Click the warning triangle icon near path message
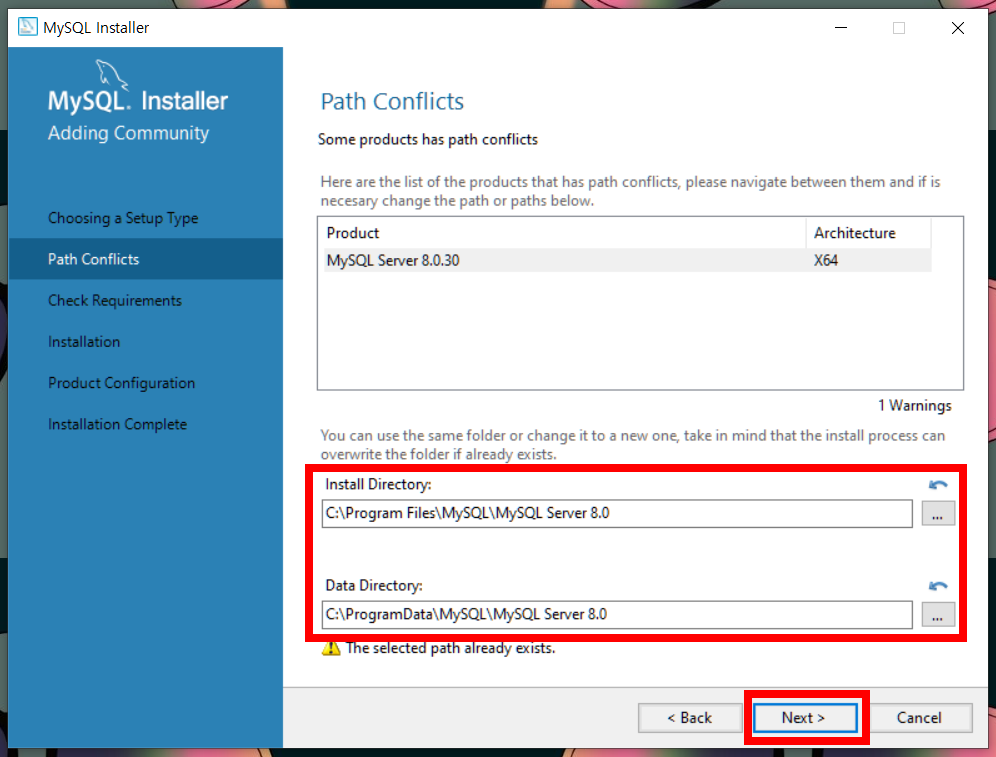This screenshot has width=996, height=757. pyautogui.click(x=331, y=648)
